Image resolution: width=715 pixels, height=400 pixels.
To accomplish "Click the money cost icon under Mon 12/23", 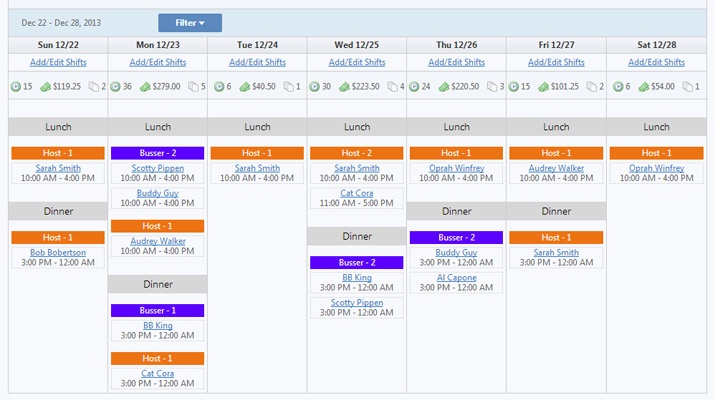I will [x=145, y=87].
